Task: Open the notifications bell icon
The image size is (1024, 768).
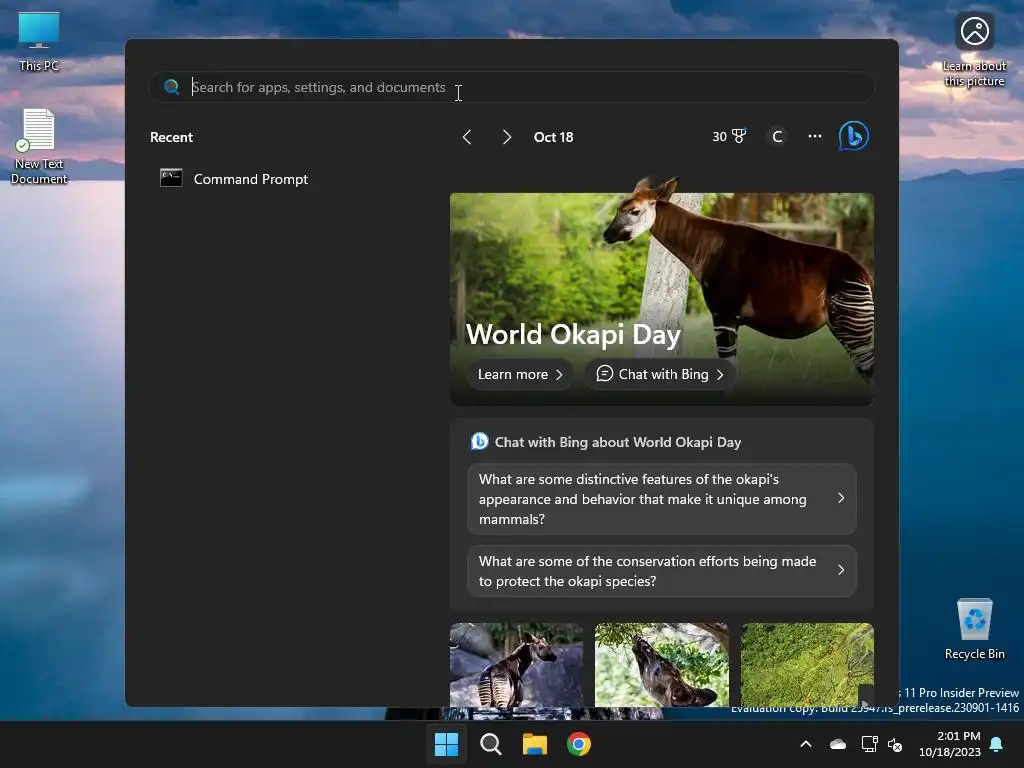Action: coord(997,744)
